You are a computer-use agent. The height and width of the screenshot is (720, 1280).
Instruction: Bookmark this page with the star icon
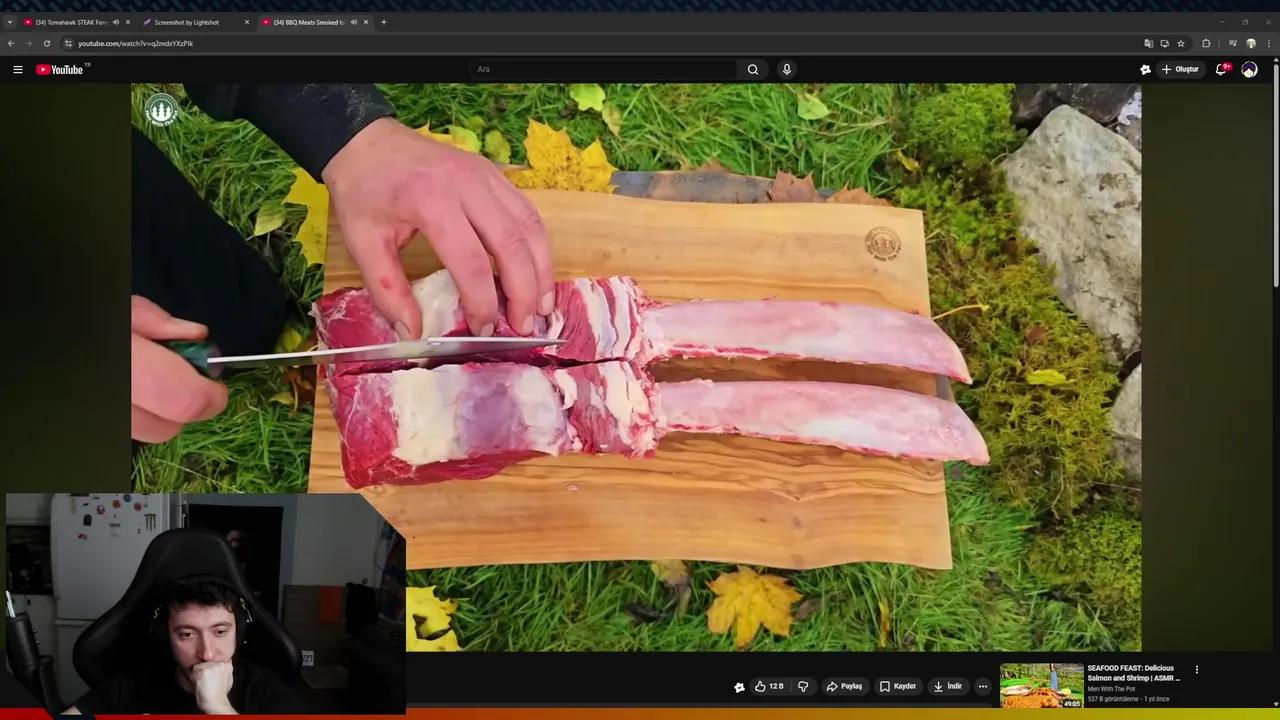click(1181, 43)
